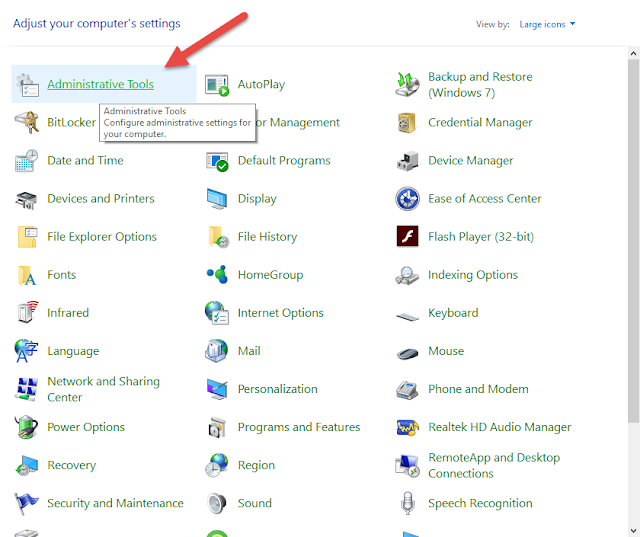
Task: Click the Infrared icon
Action: (28, 313)
